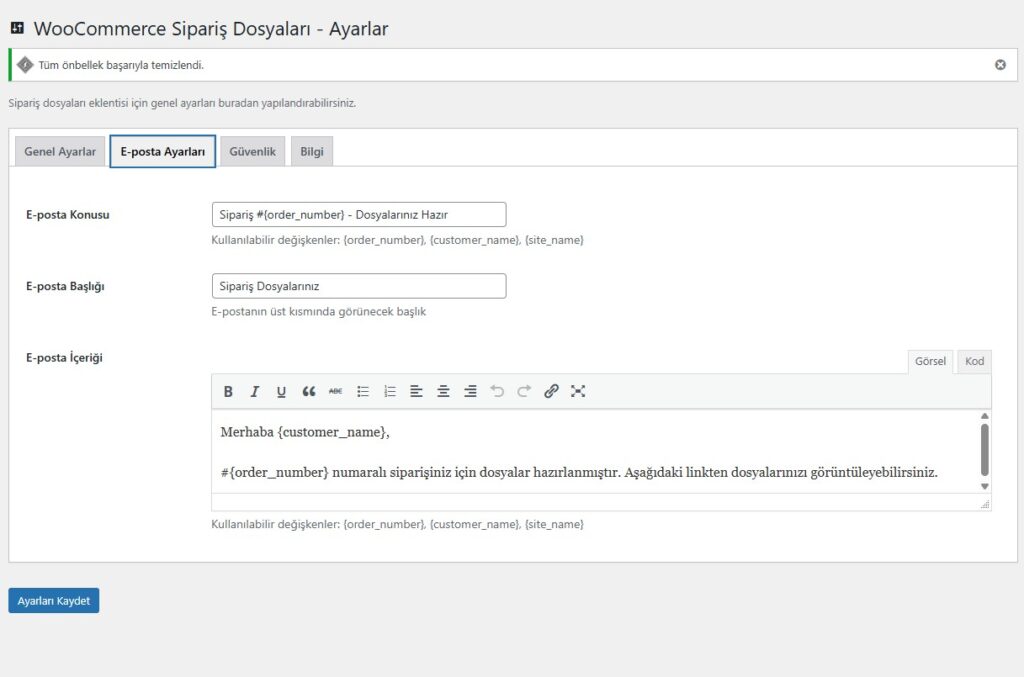Apply strikethrough formatting
The width and height of the screenshot is (1024, 677).
(x=335, y=391)
